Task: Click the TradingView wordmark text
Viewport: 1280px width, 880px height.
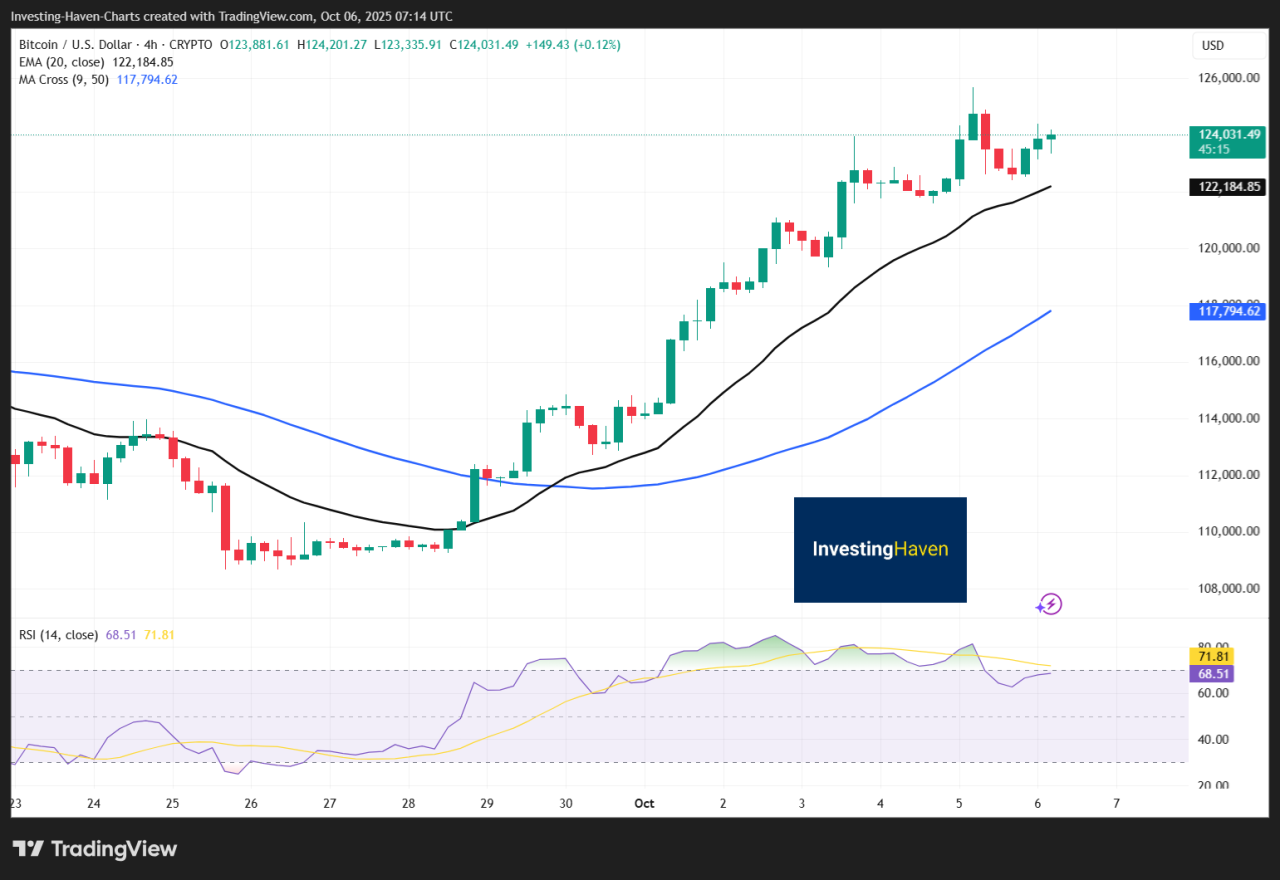Action: tap(114, 849)
